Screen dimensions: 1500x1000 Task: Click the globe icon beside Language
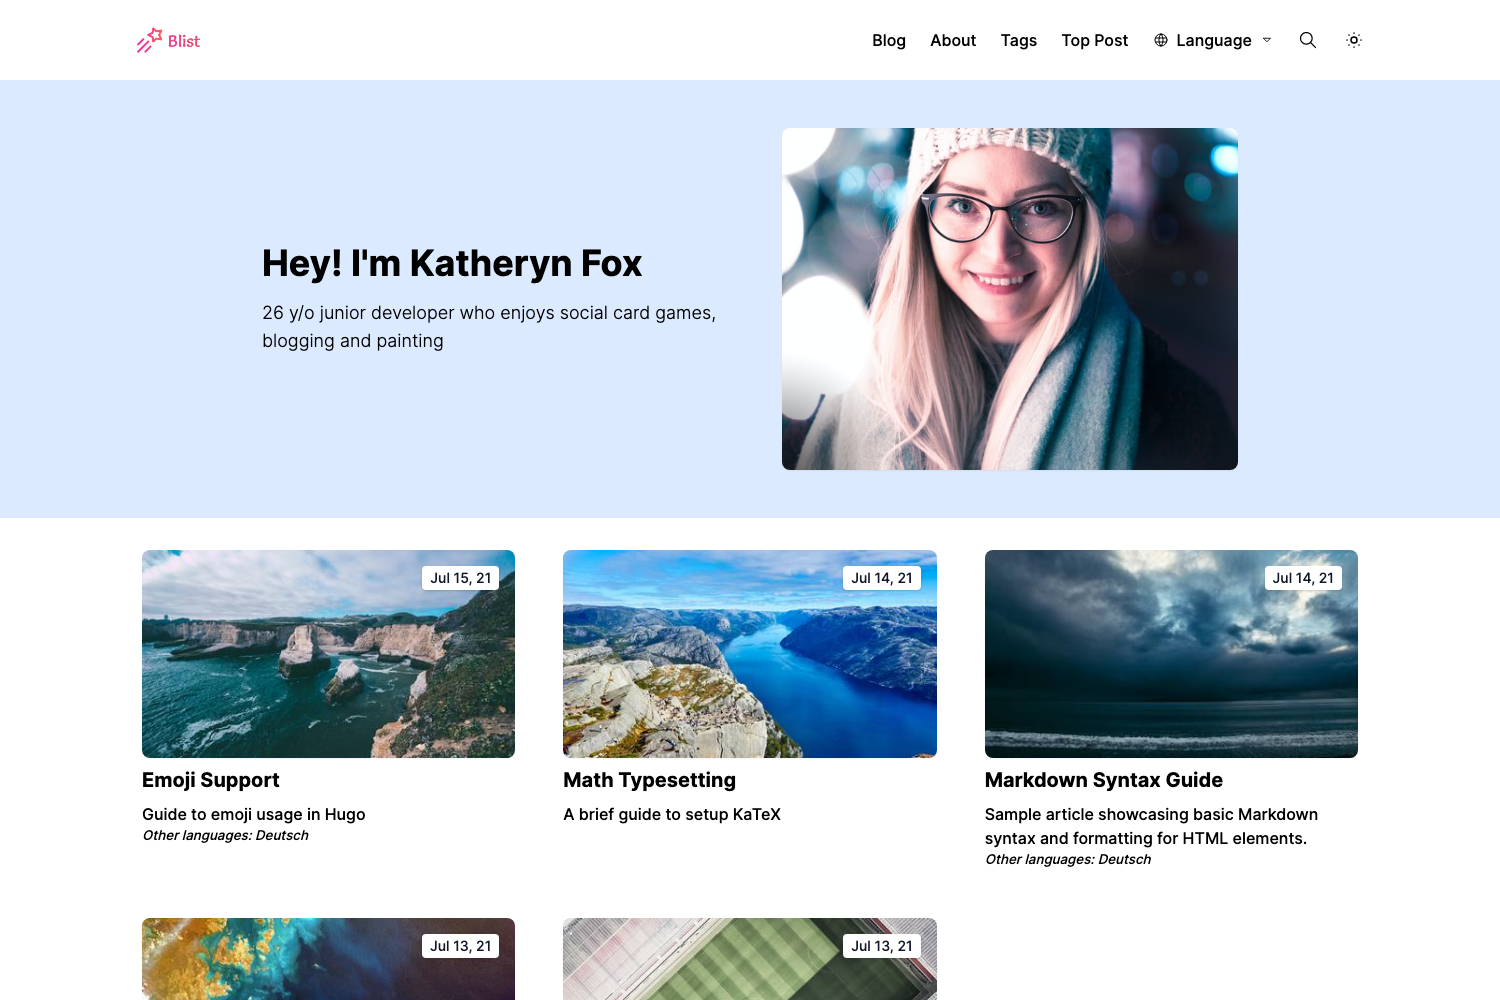point(1161,40)
